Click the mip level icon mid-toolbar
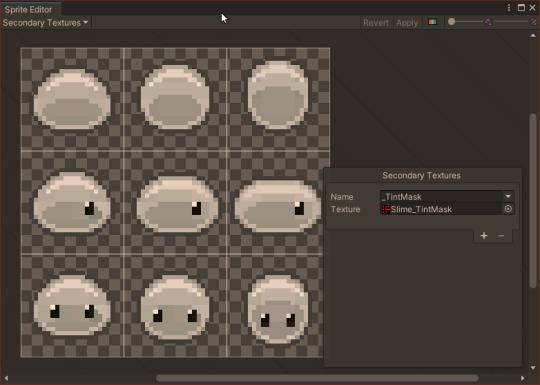 [x=488, y=22]
